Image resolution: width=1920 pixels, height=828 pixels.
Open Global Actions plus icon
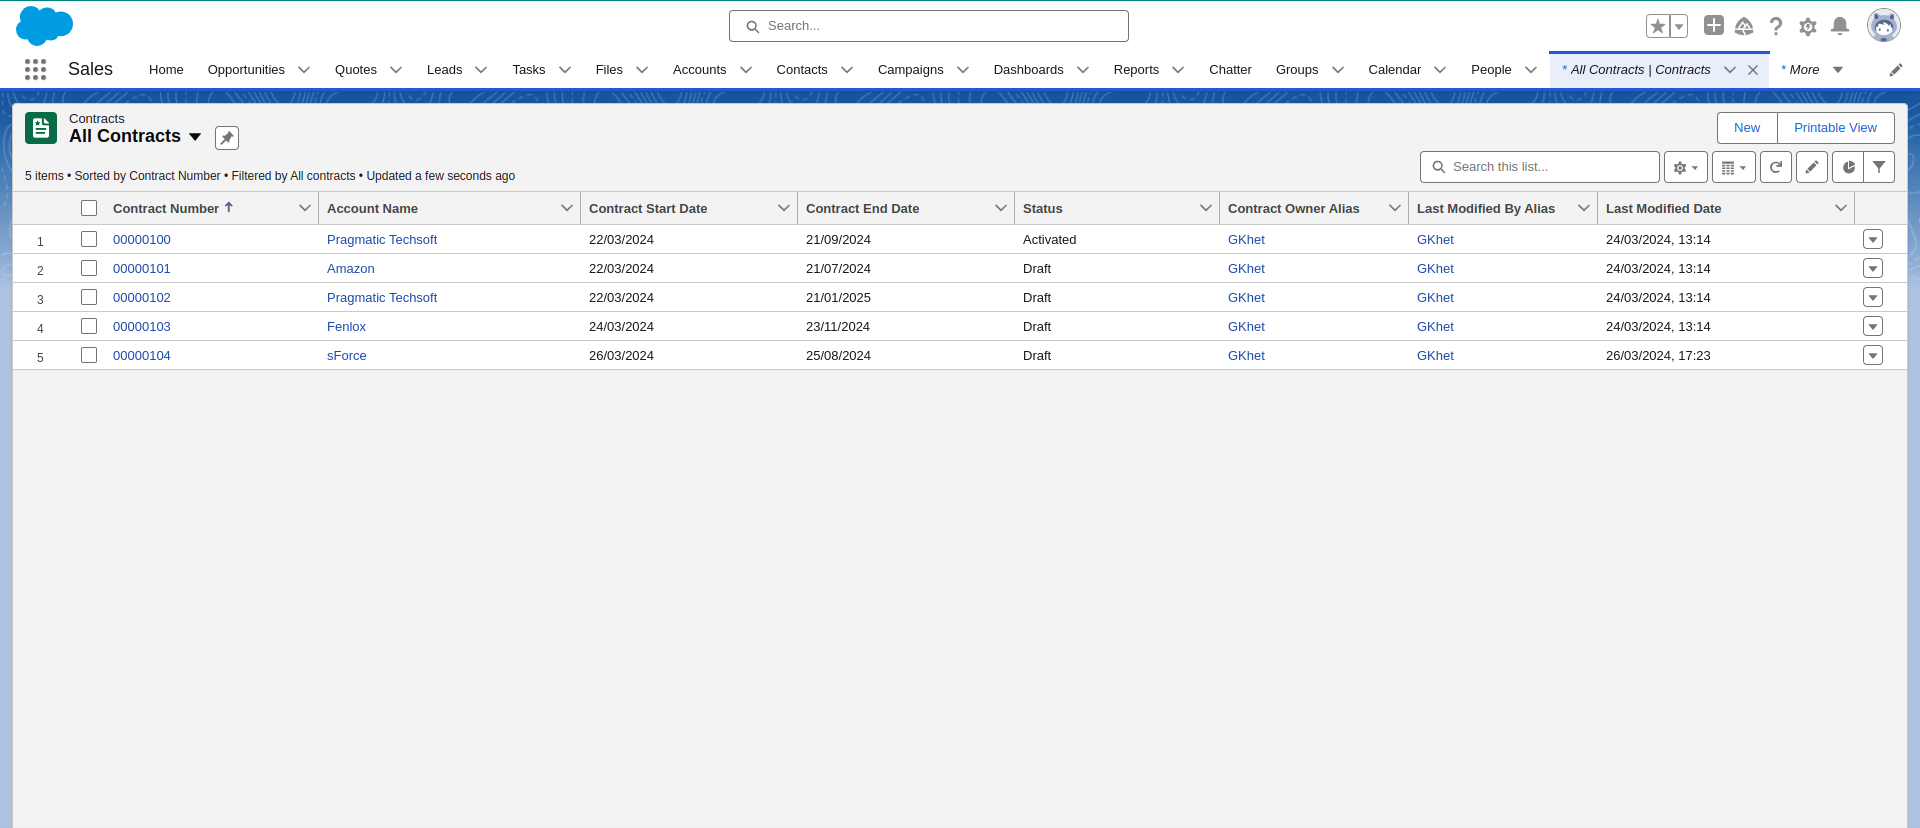click(x=1713, y=25)
